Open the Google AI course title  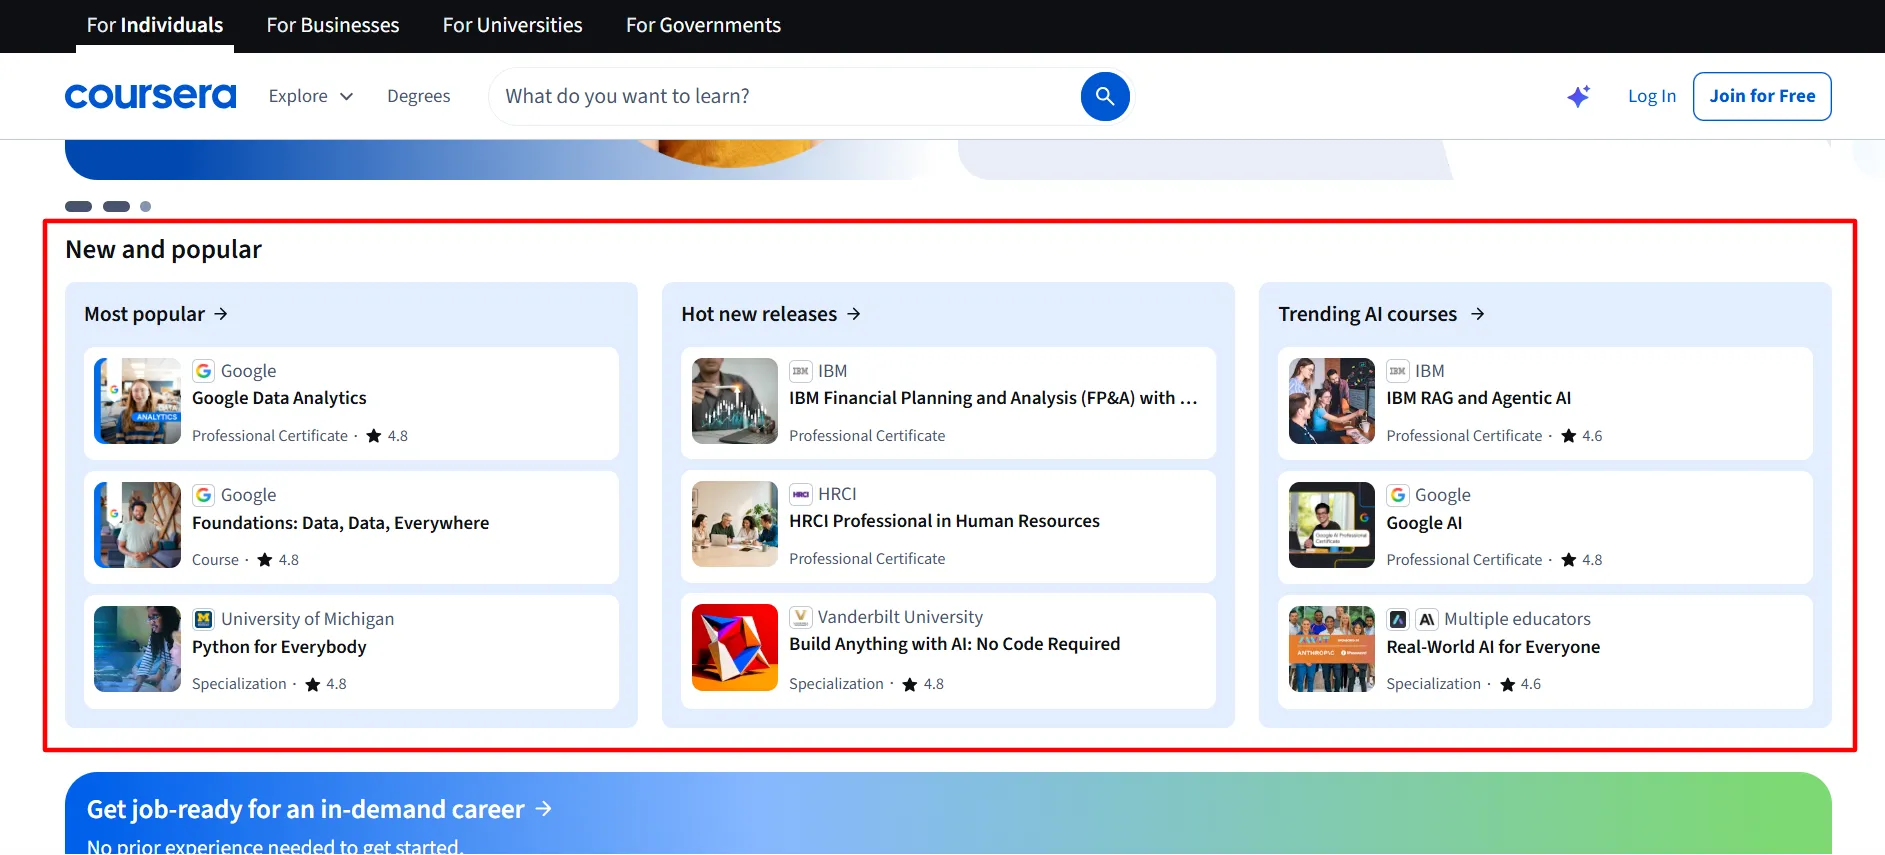(1424, 523)
